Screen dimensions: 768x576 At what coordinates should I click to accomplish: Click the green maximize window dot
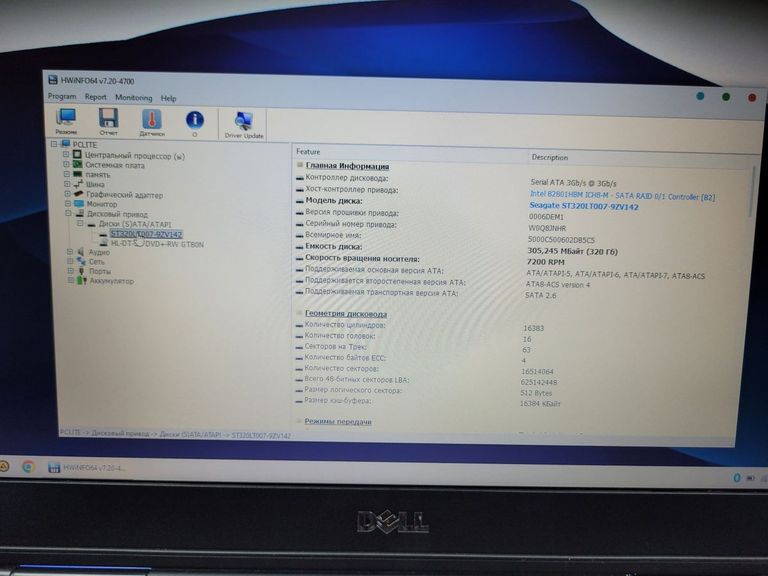(x=726, y=97)
